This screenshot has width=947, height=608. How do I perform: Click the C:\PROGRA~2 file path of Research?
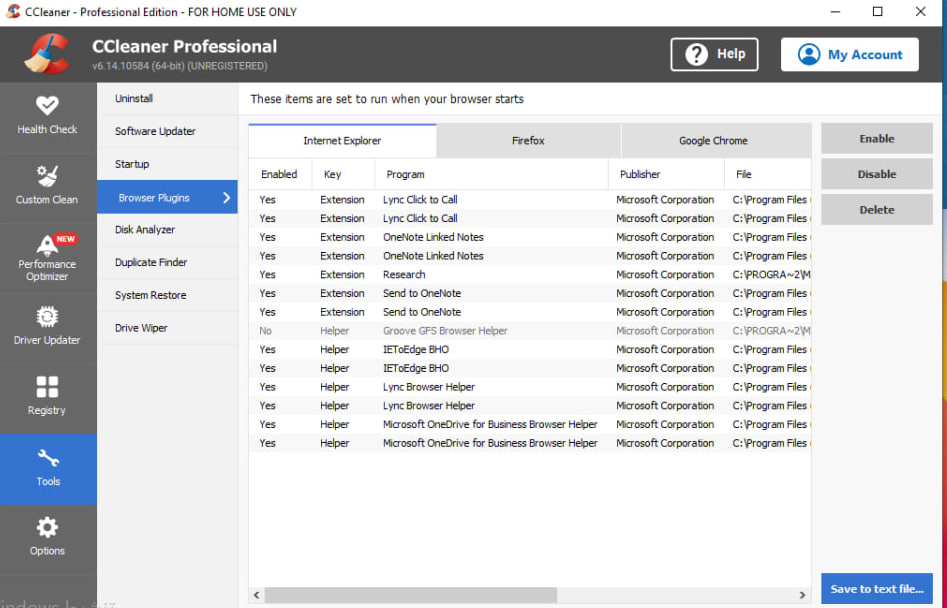click(x=771, y=275)
